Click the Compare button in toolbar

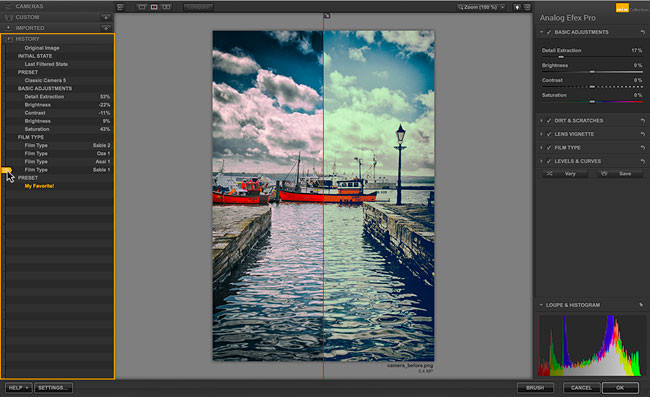click(x=199, y=7)
